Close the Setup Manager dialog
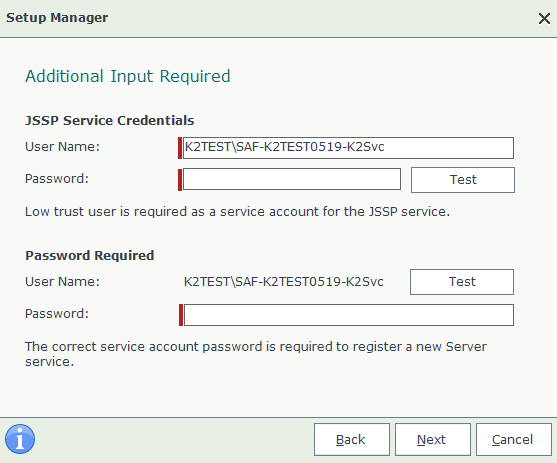Viewport: 557px width, 463px height. point(544,18)
